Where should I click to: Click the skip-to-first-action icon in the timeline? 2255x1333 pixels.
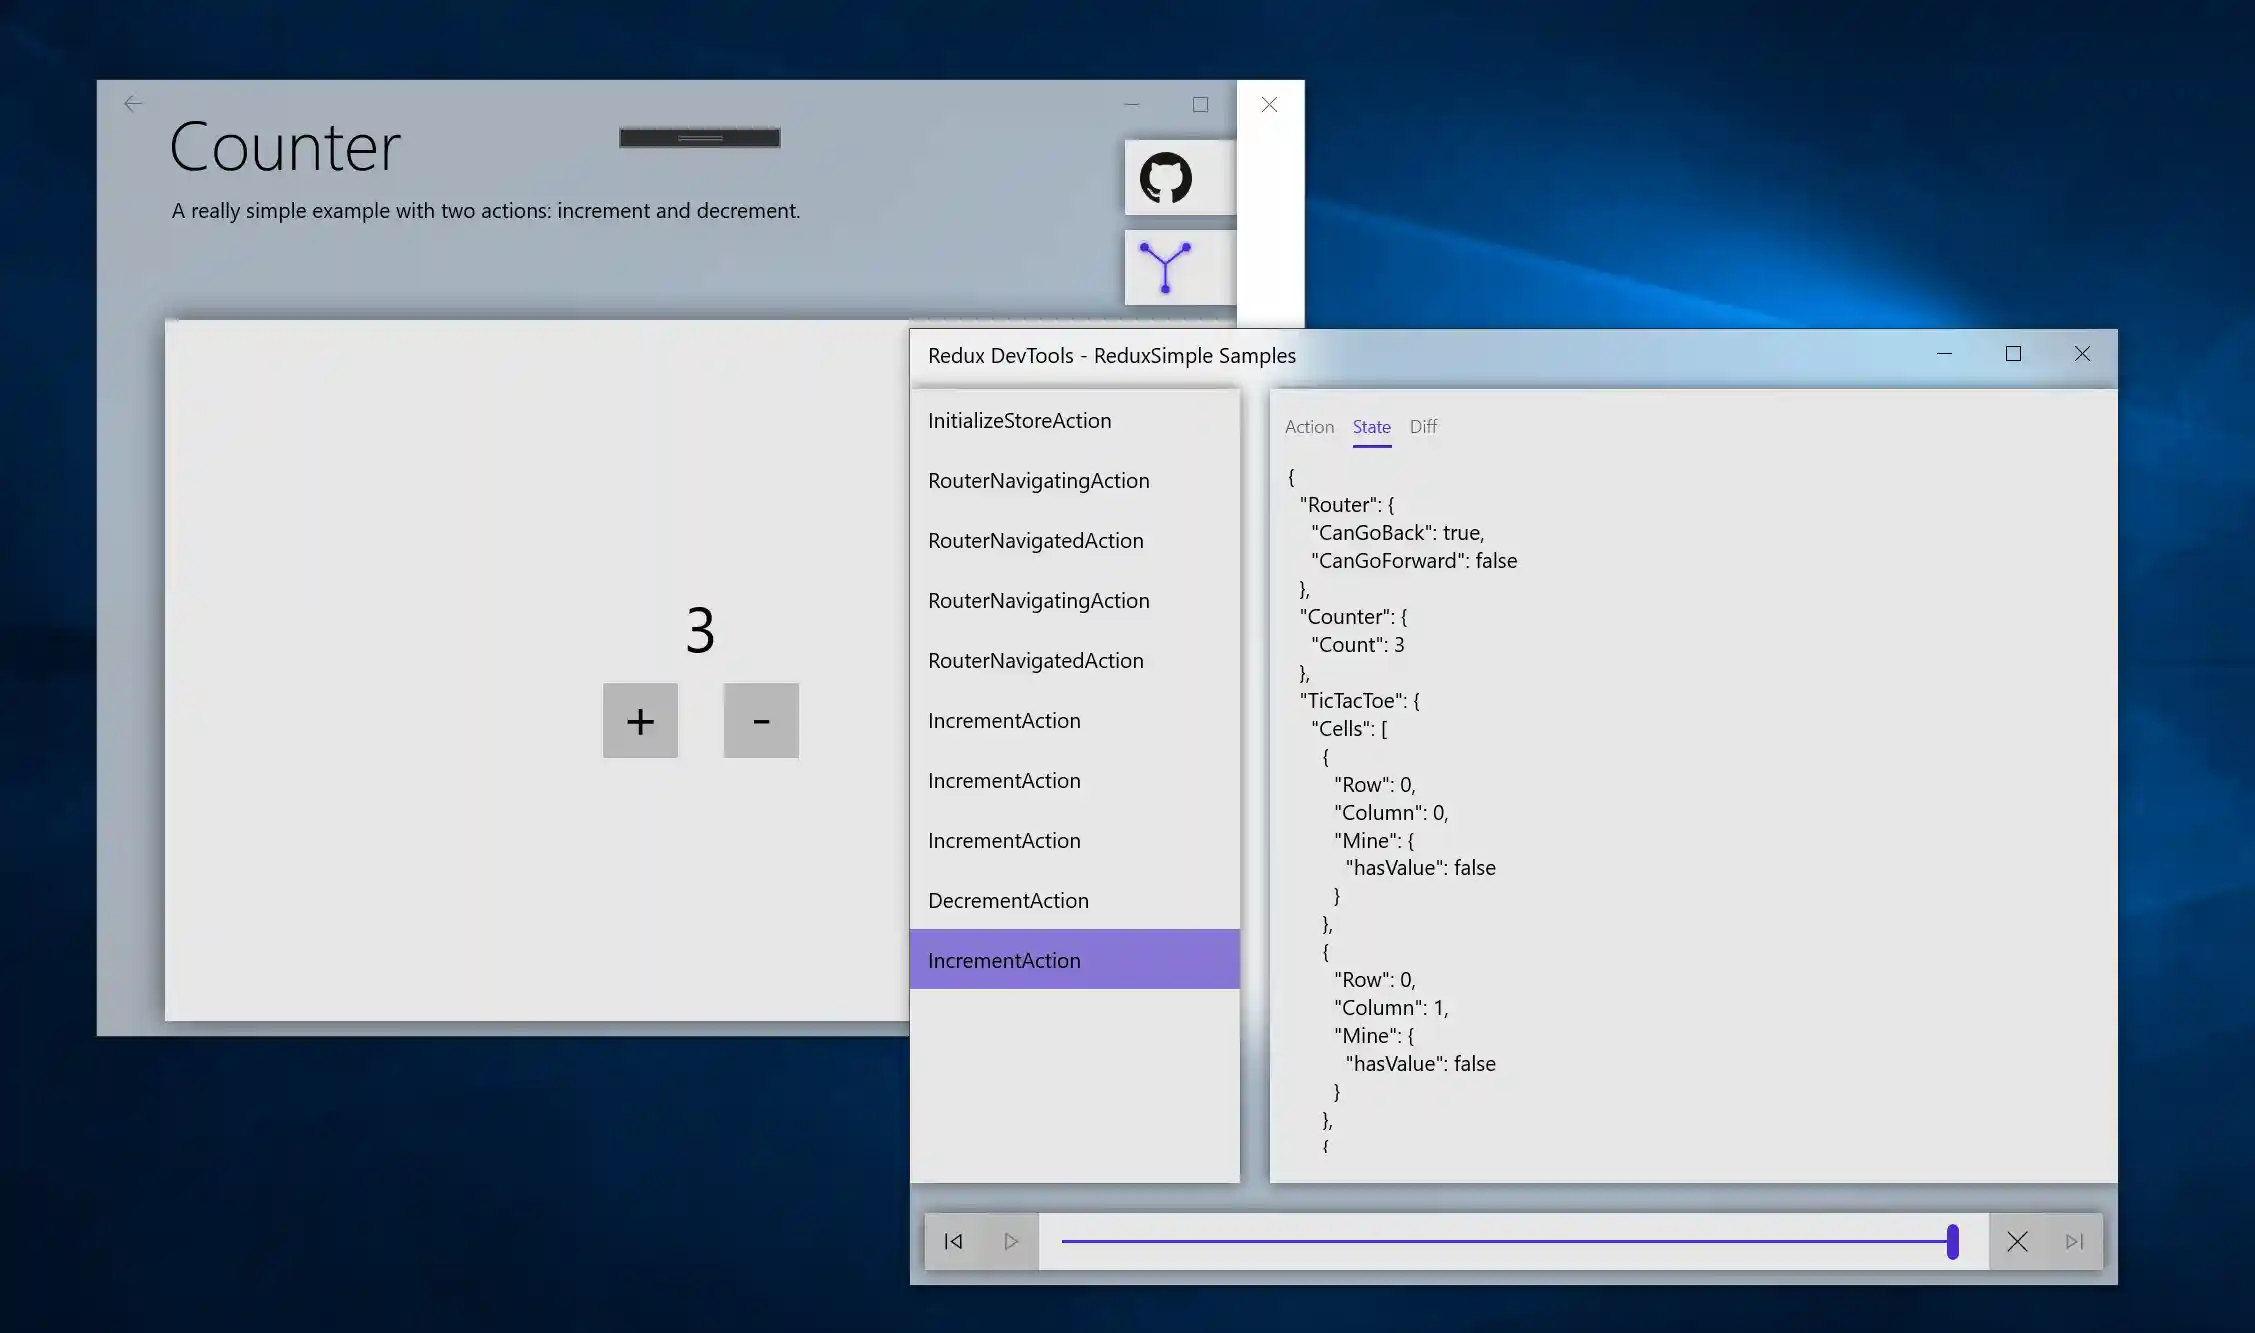(952, 1241)
